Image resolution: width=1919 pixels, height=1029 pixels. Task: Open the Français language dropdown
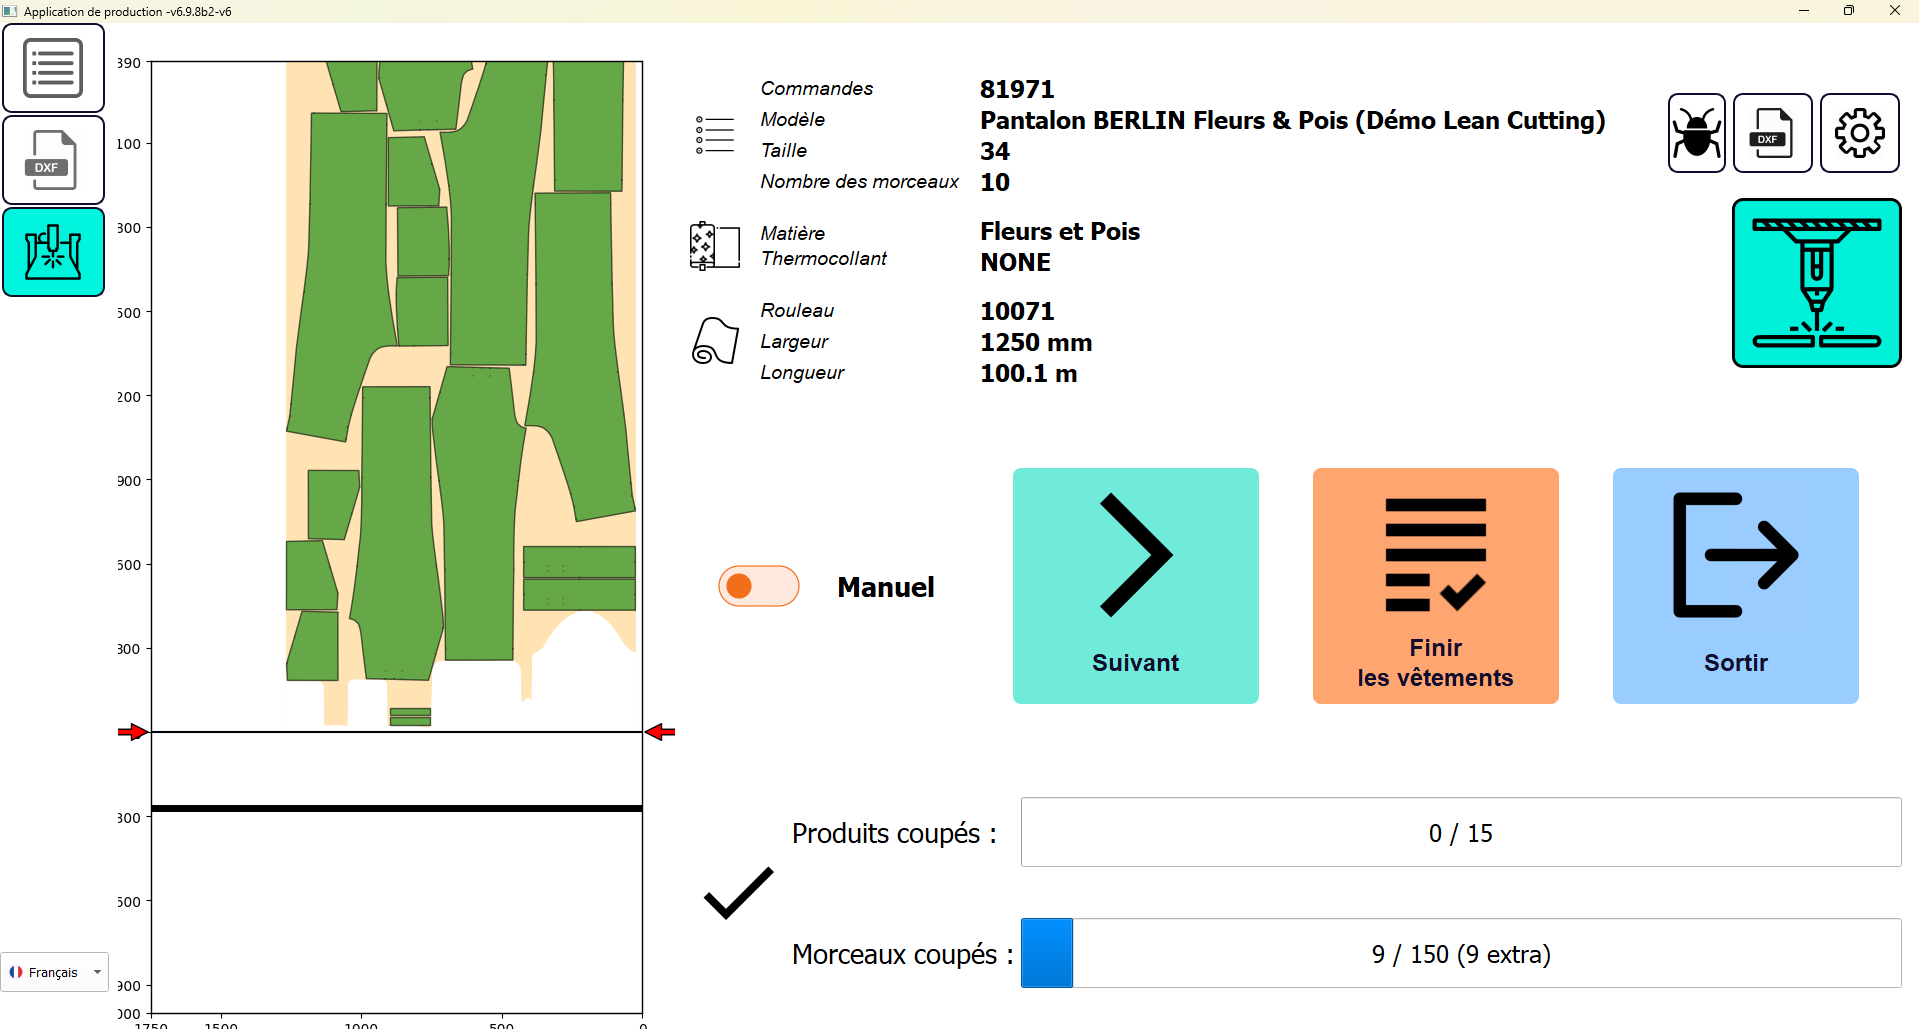55,972
